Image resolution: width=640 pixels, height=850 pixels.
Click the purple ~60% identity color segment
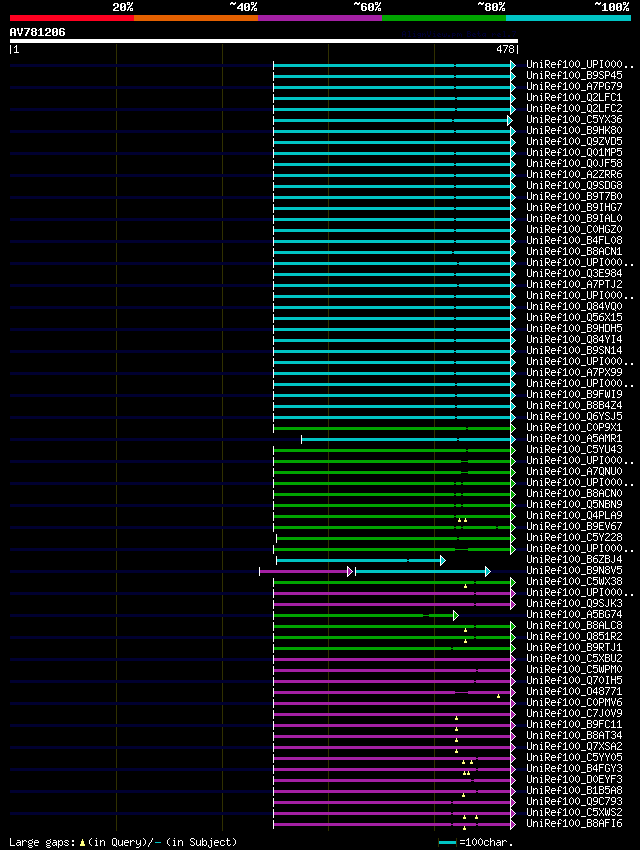point(320,18)
